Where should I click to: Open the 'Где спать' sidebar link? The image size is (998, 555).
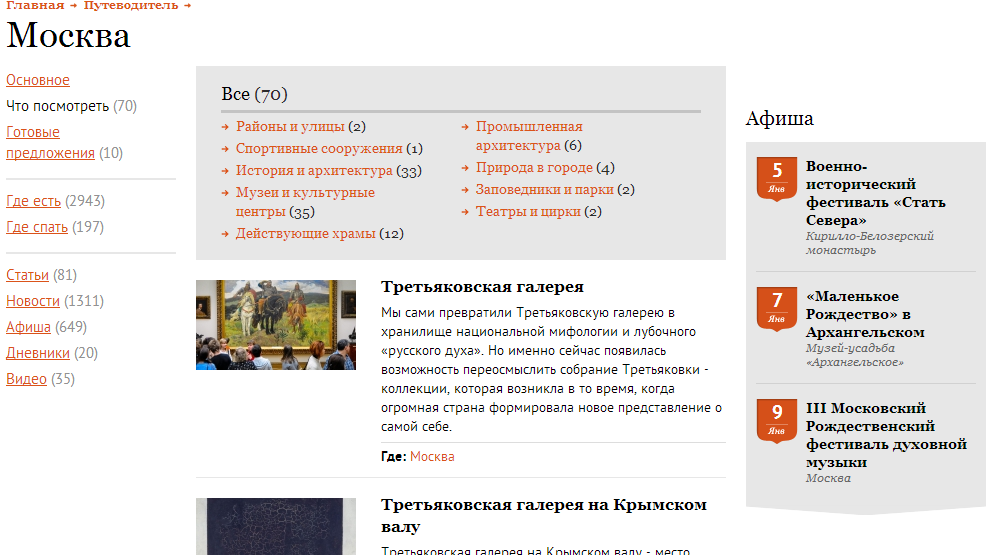click(x=37, y=227)
